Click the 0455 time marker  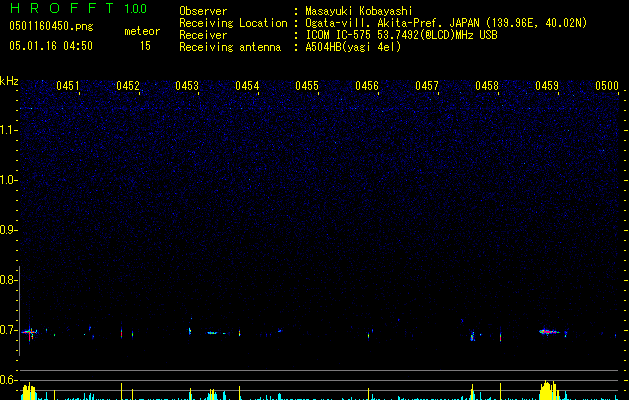pos(307,86)
